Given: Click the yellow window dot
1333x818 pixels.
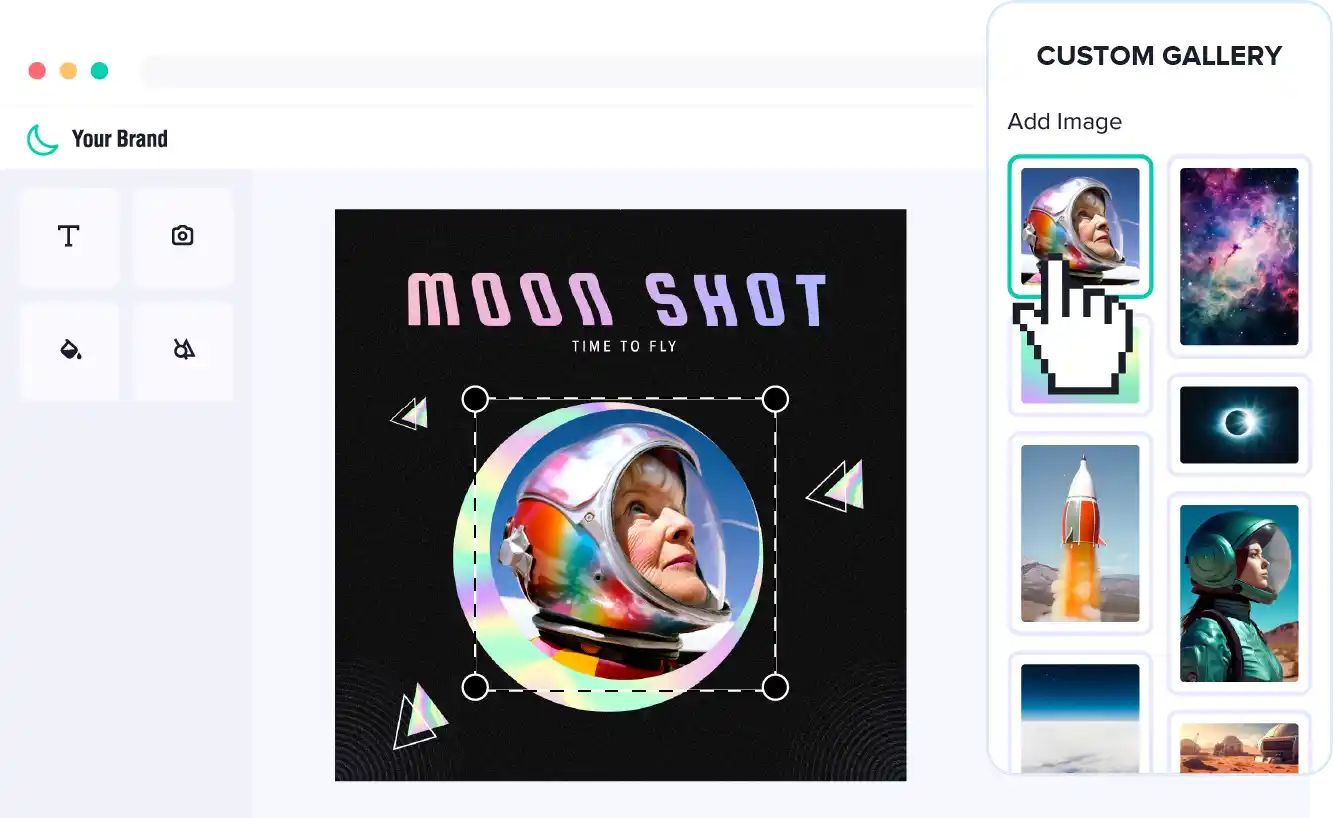Looking at the screenshot, I should pyautogui.click(x=68, y=71).
